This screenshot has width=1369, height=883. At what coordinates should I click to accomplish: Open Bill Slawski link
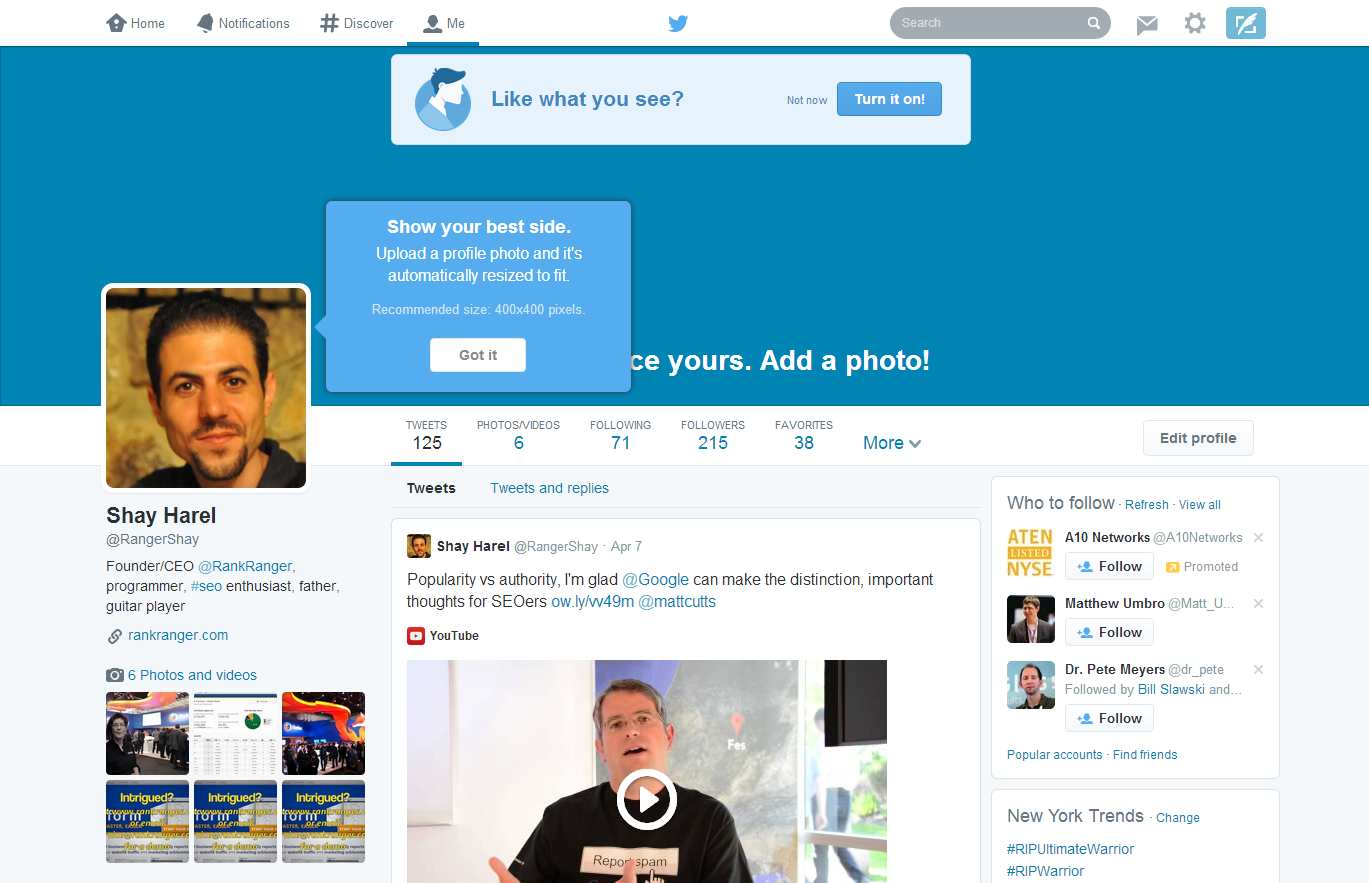tap(1171, 689)
